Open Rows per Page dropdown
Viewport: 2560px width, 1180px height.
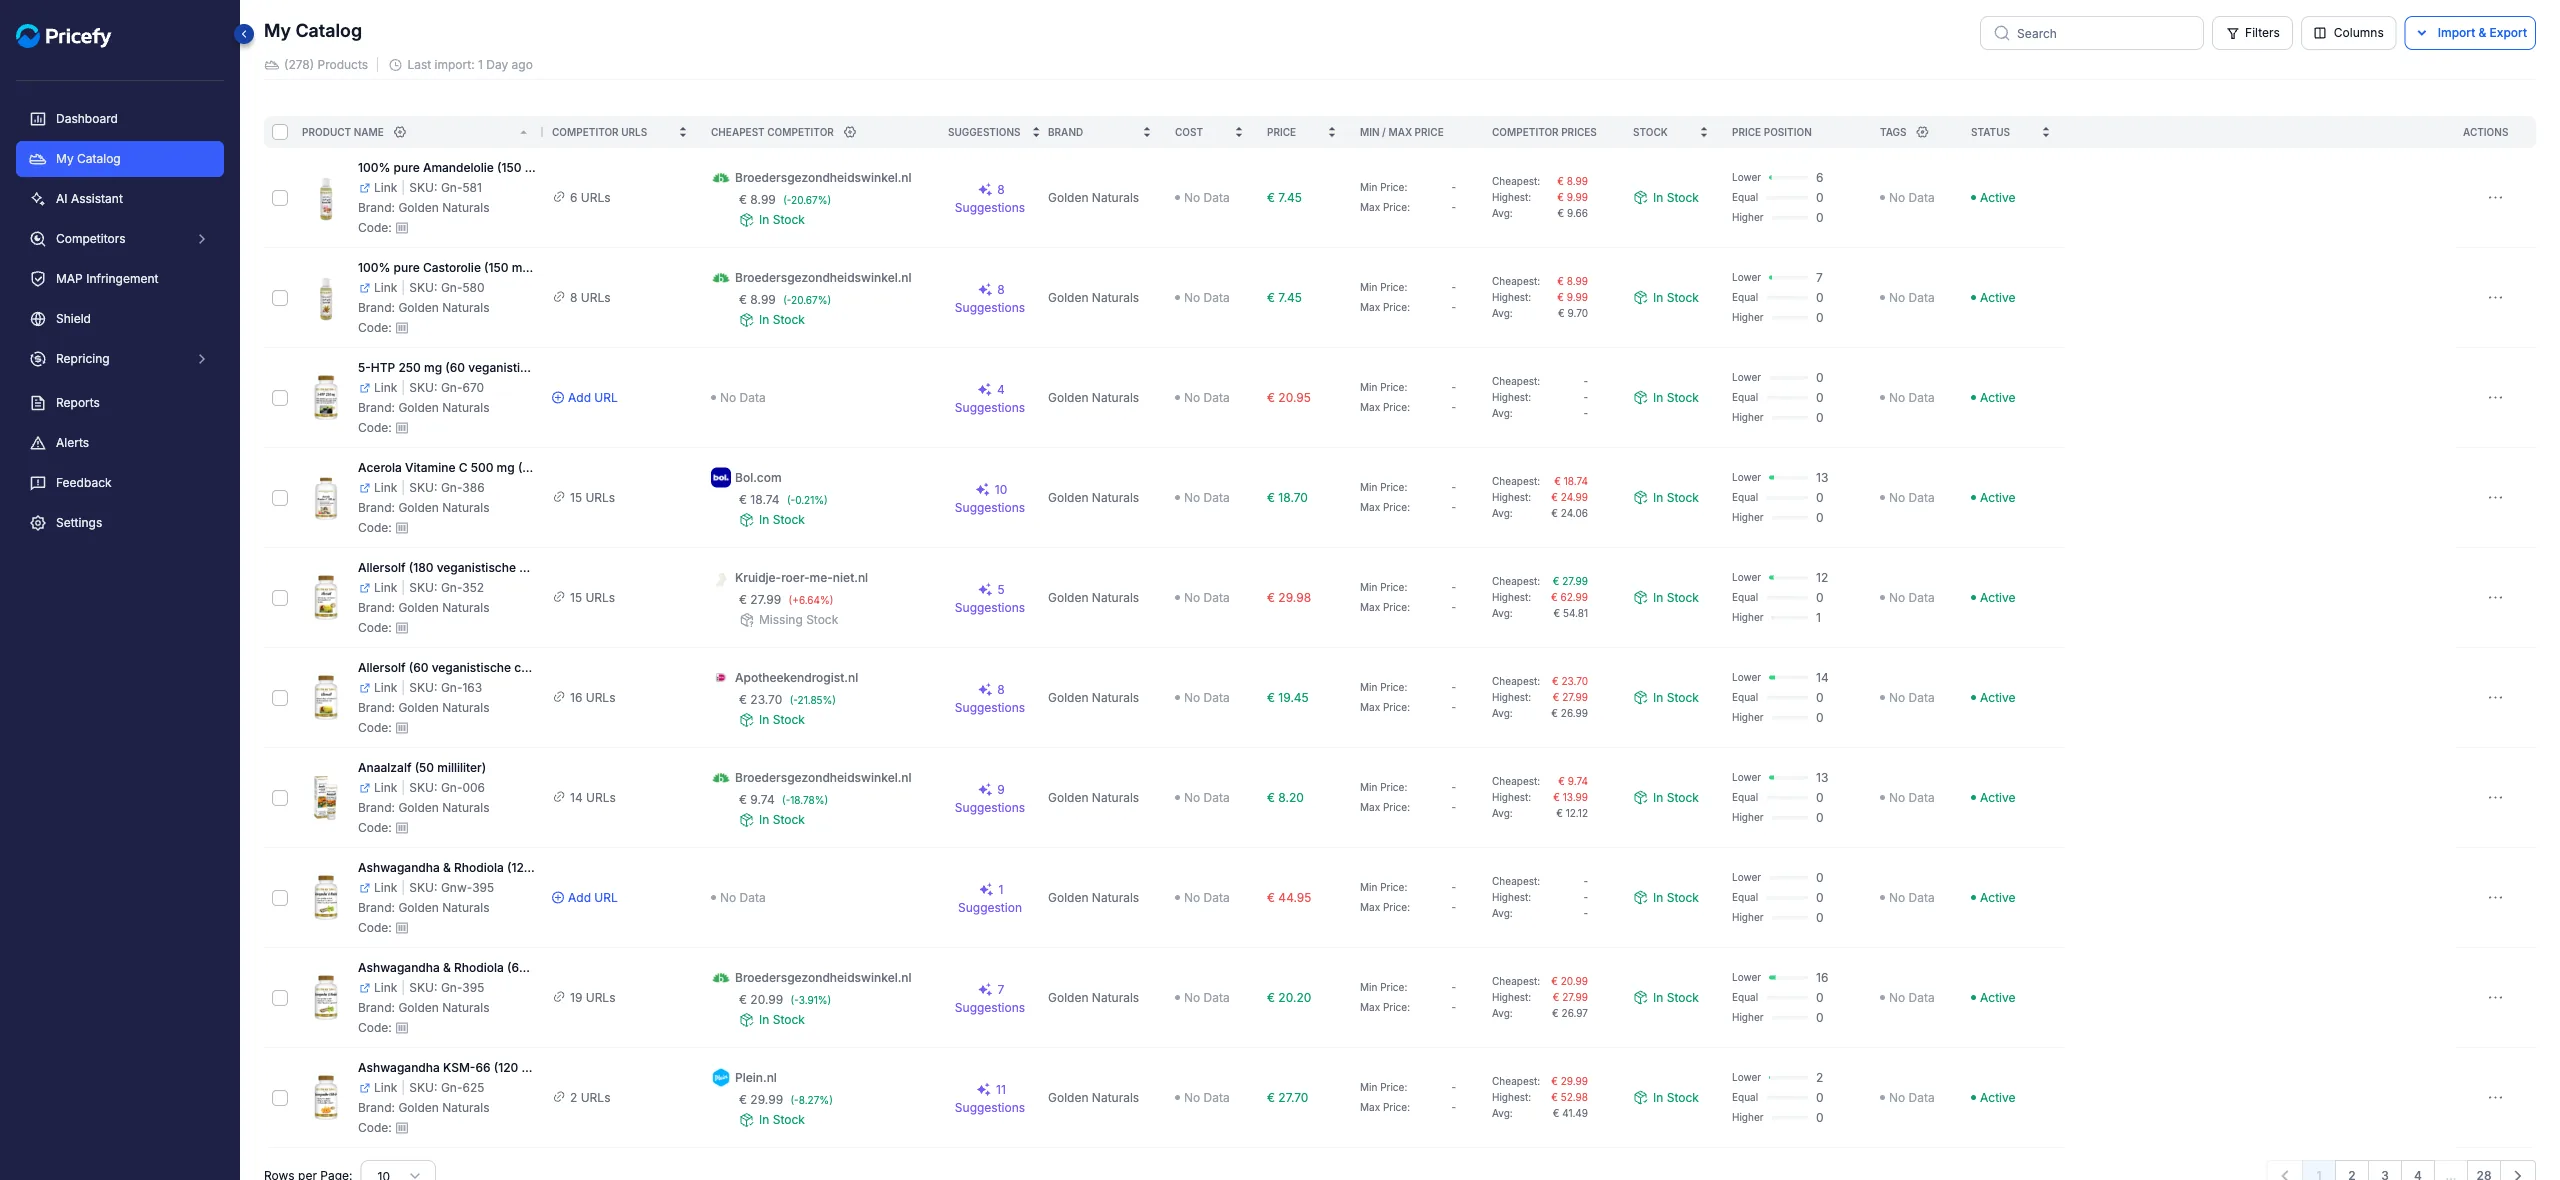398,1172
